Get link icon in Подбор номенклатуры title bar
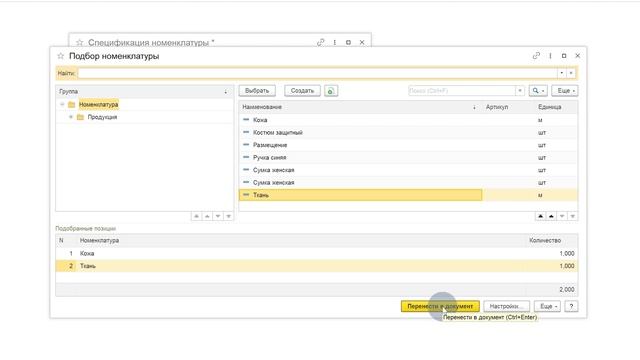 pyautogui.click(x=536, y=56)
